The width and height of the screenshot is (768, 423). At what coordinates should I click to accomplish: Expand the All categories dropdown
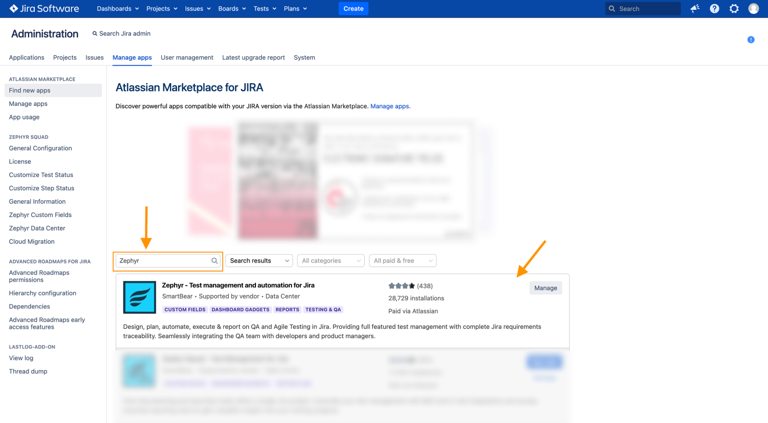pos(331,261)
